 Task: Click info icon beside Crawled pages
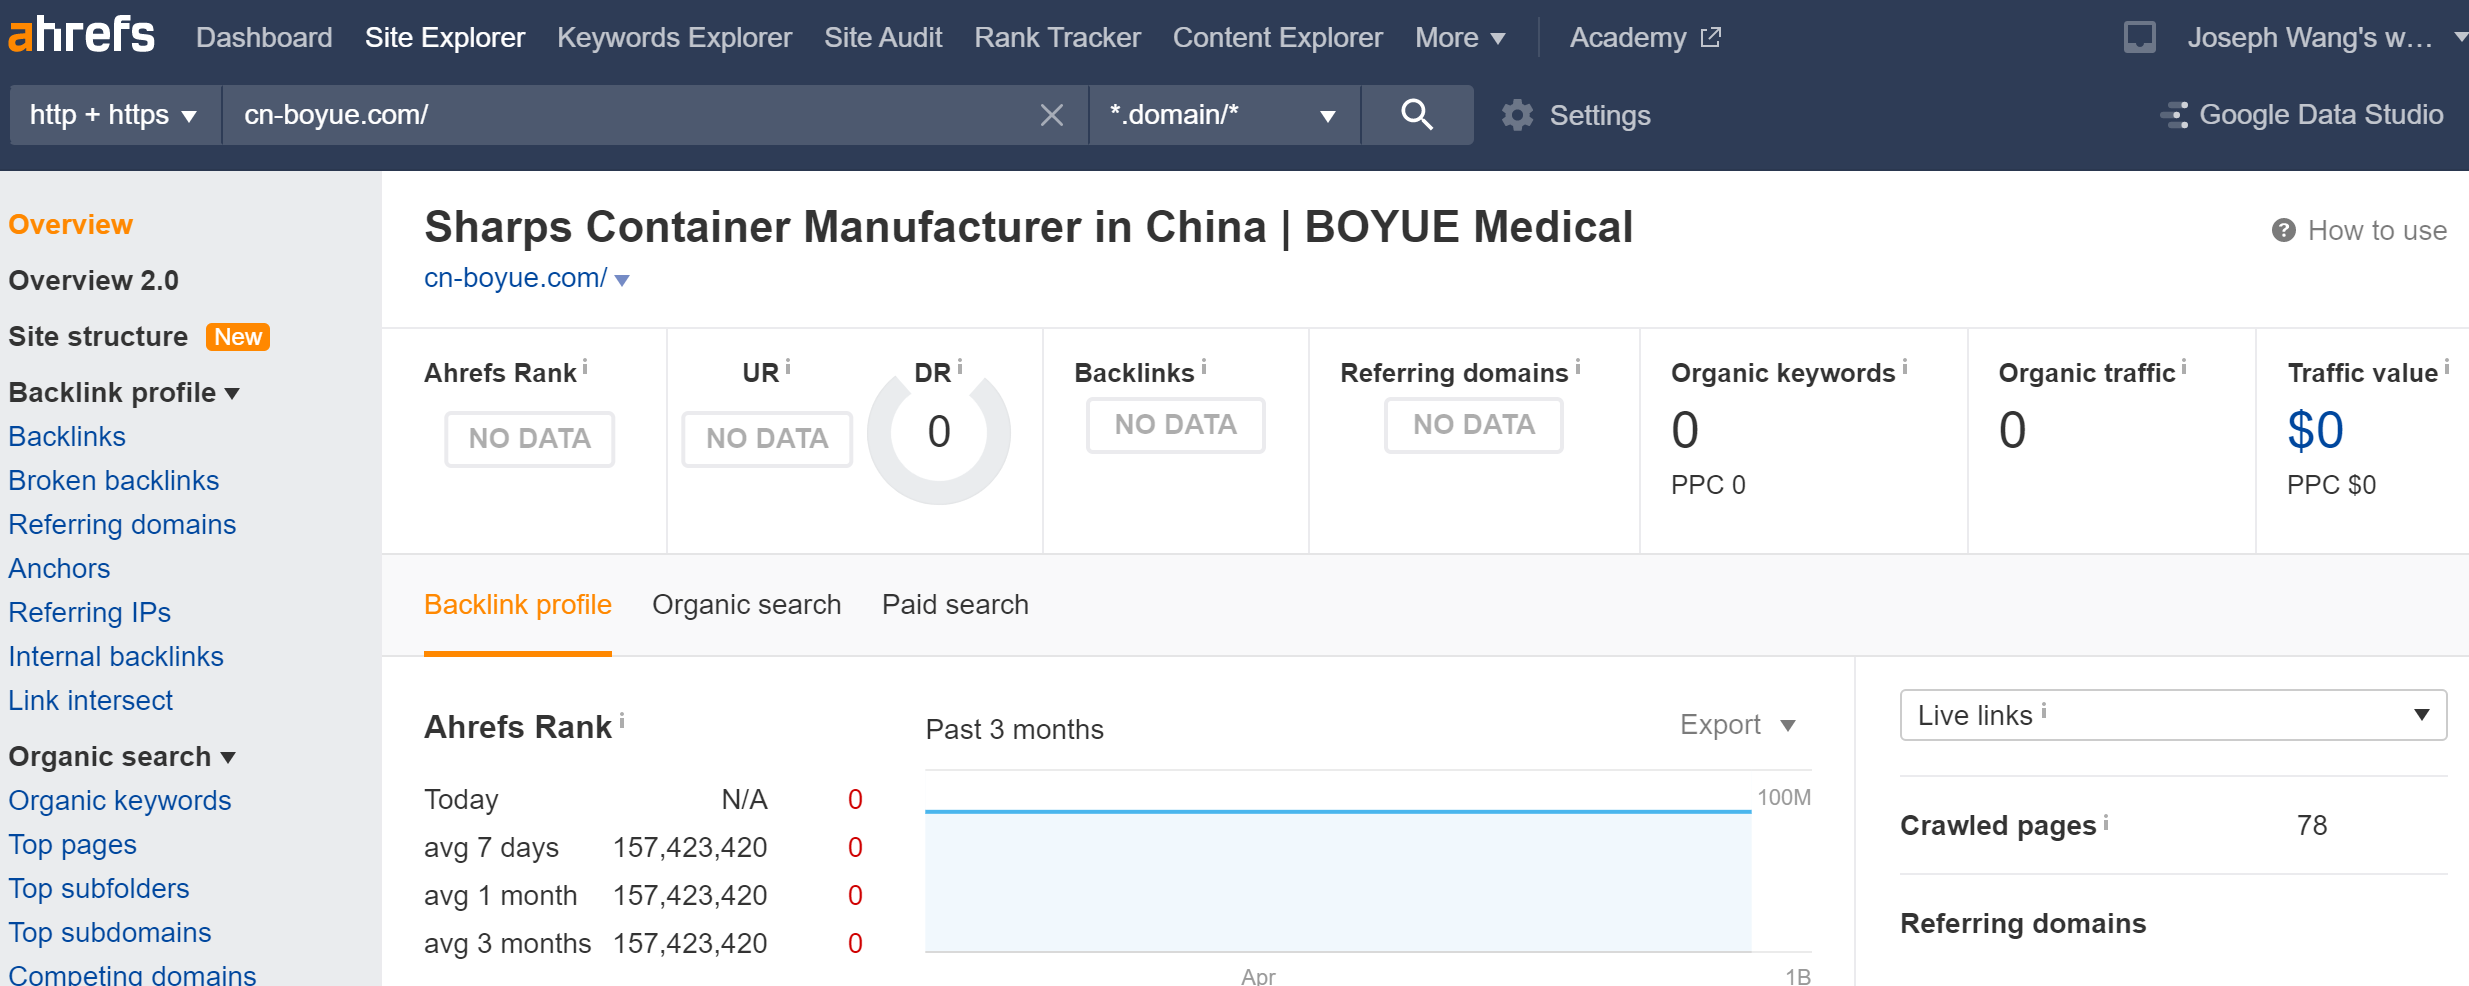click(x=2106, y=822)
